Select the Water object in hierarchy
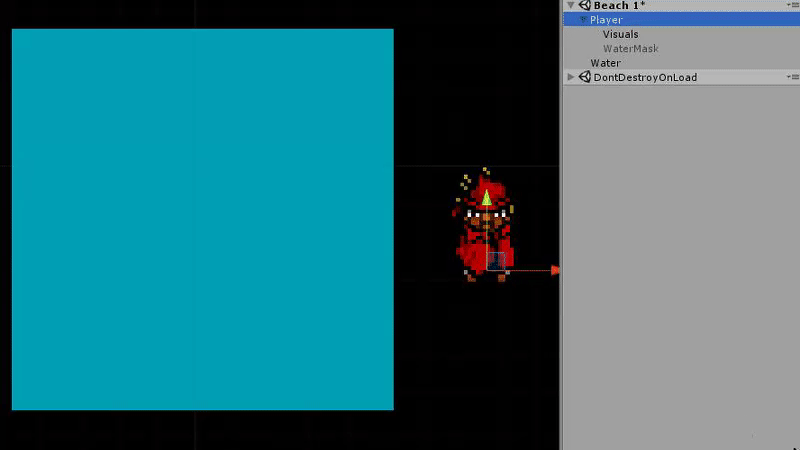This screenshot has height=450, width=800. click(605, 63)
